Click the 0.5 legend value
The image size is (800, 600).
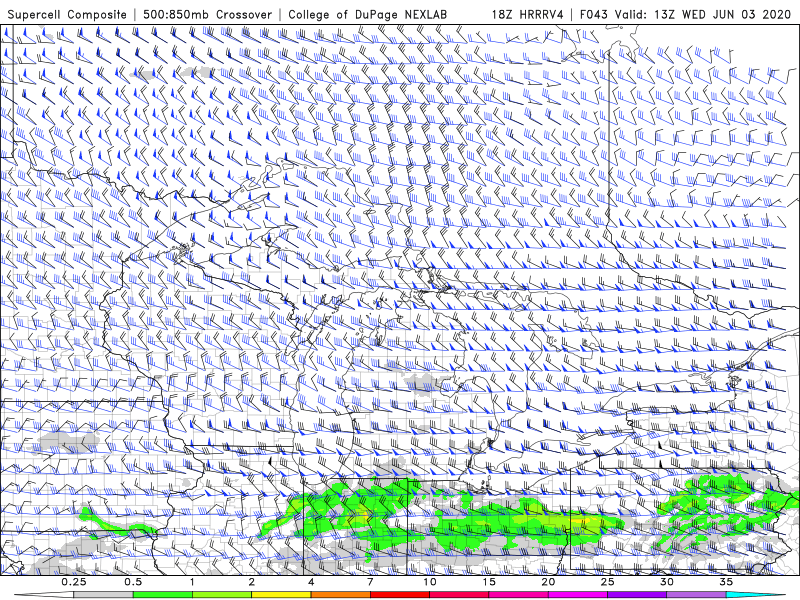(x=133, y=582)
